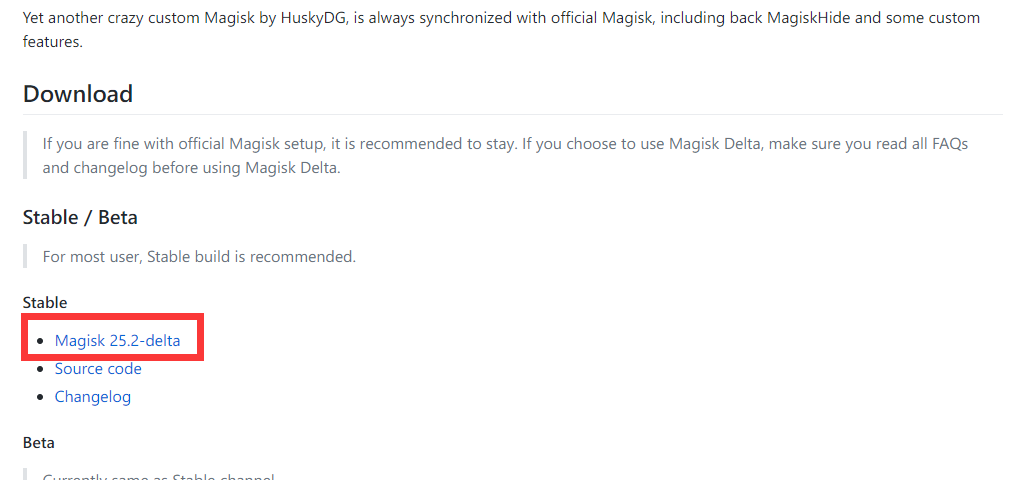
Task: Click the bold Stable subheading
Action: (x=45, y=302)
